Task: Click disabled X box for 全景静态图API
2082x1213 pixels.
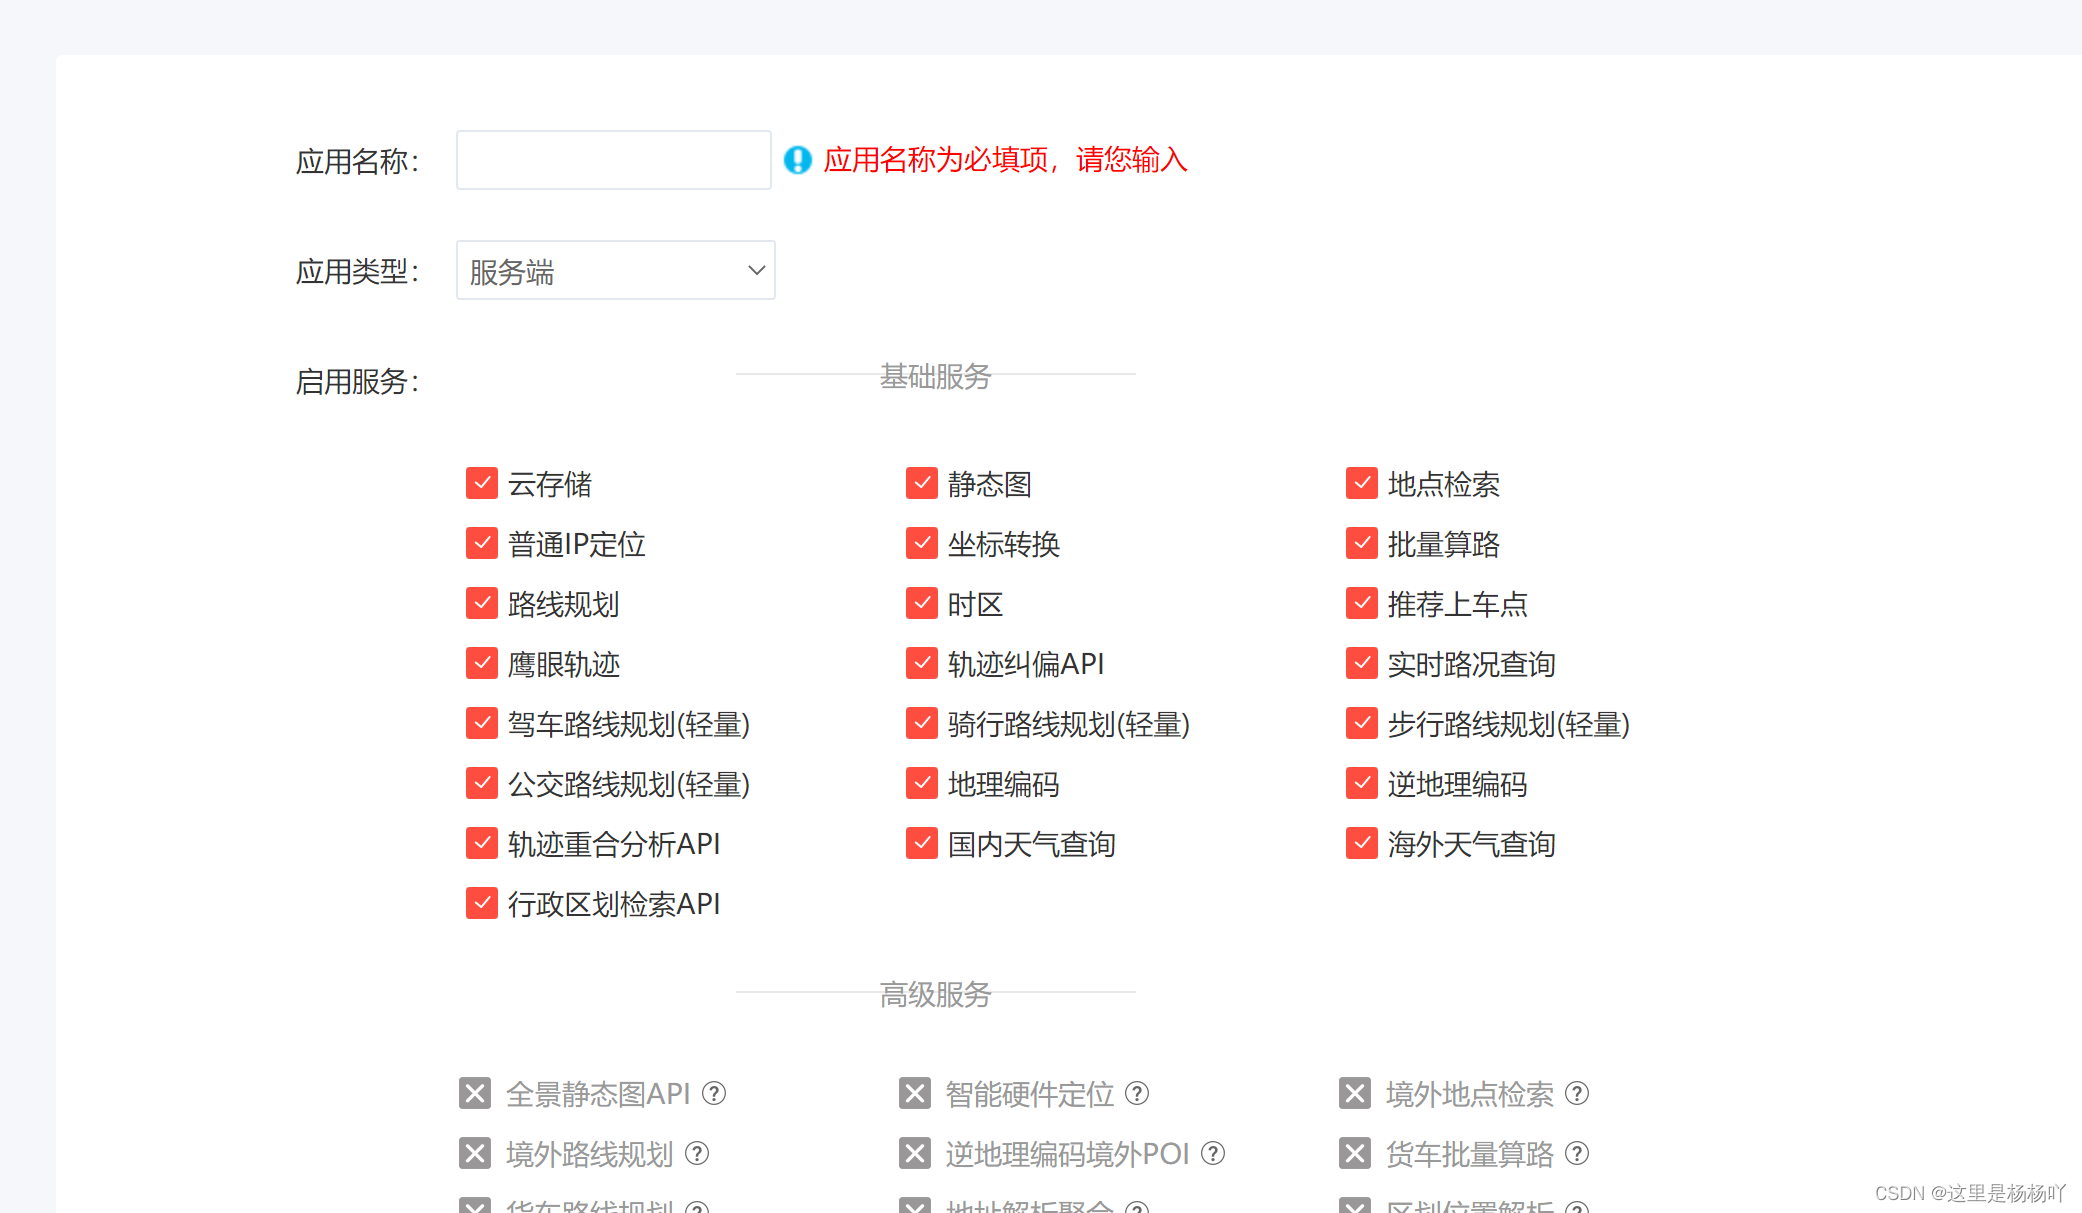Action: click(475, 1093)
